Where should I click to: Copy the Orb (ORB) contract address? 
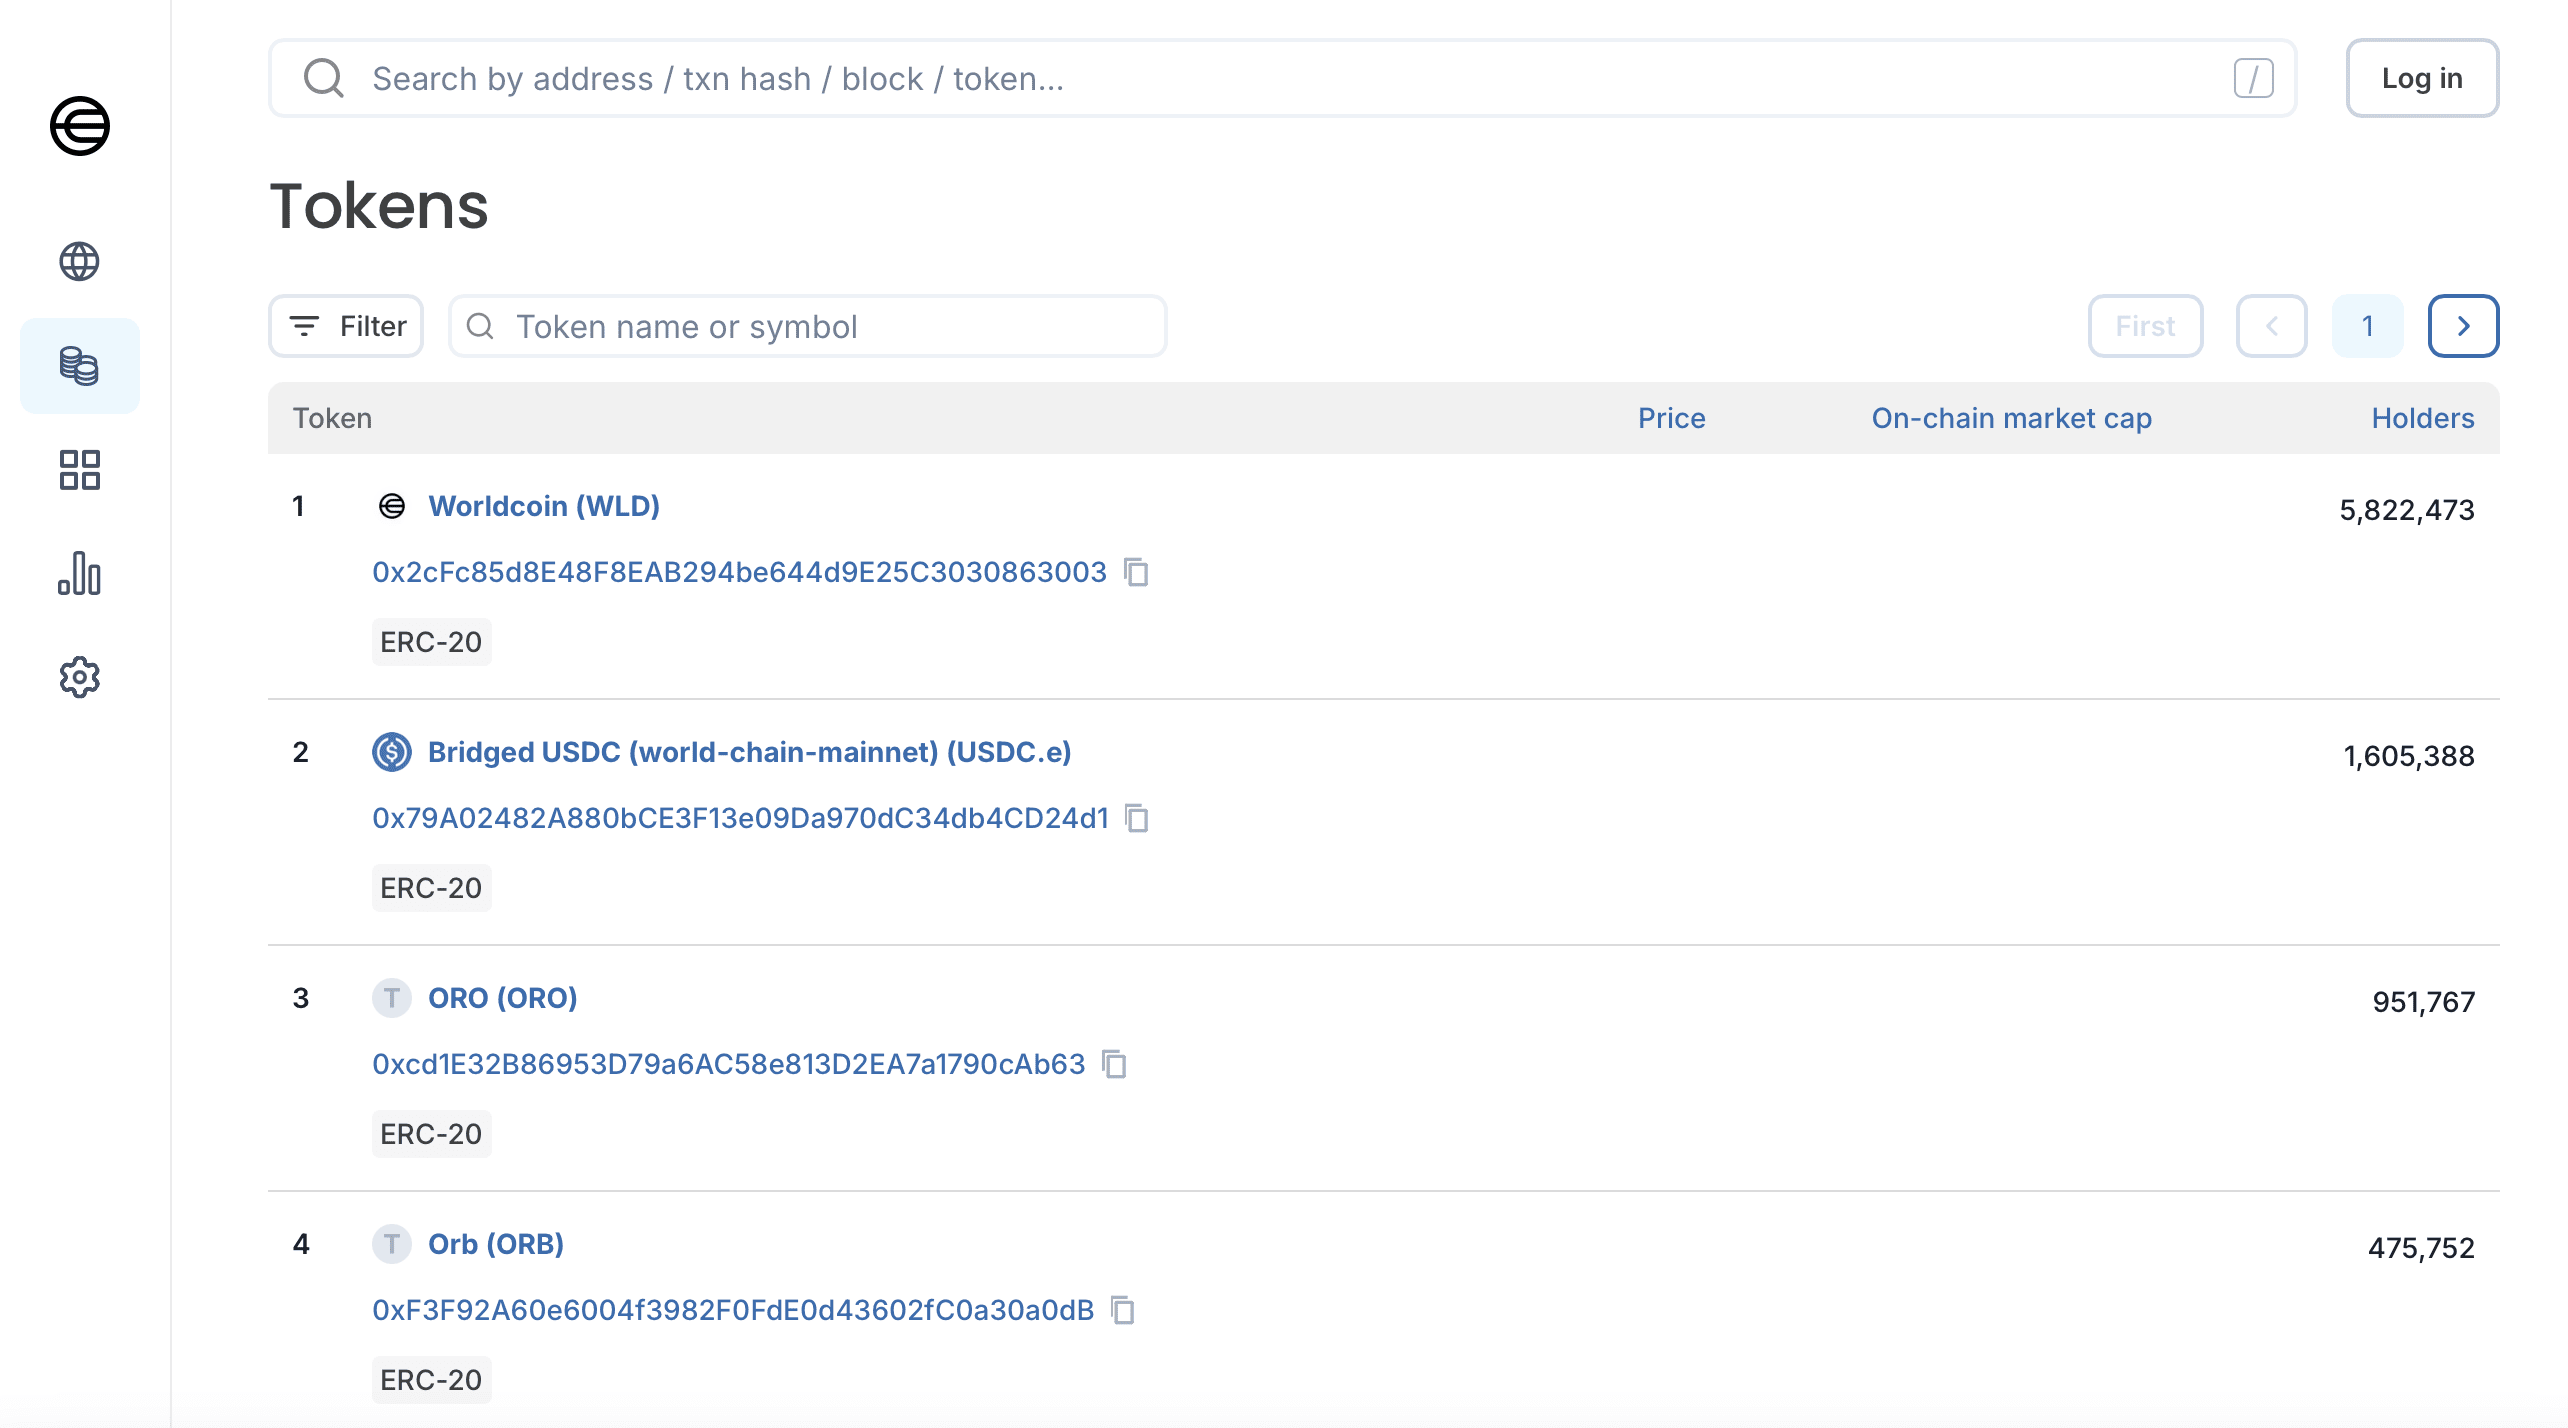[x=1123, y=1310]
